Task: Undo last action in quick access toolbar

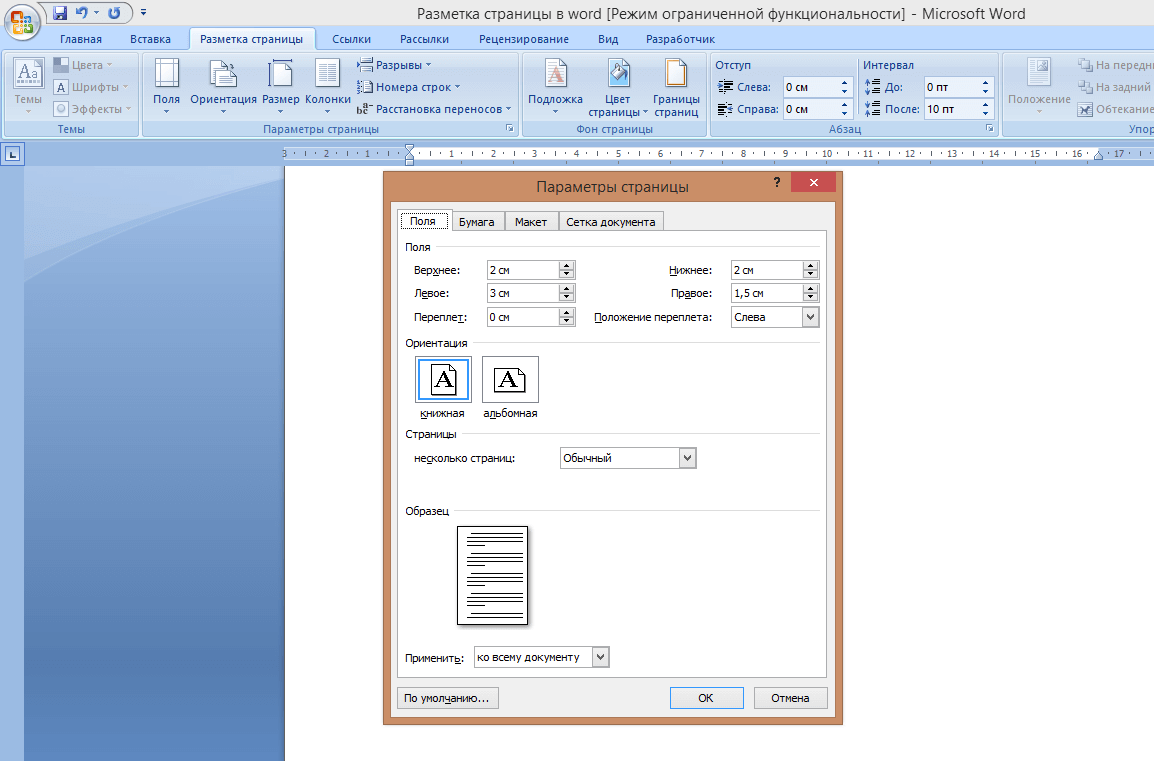Action: click(82, 13)
